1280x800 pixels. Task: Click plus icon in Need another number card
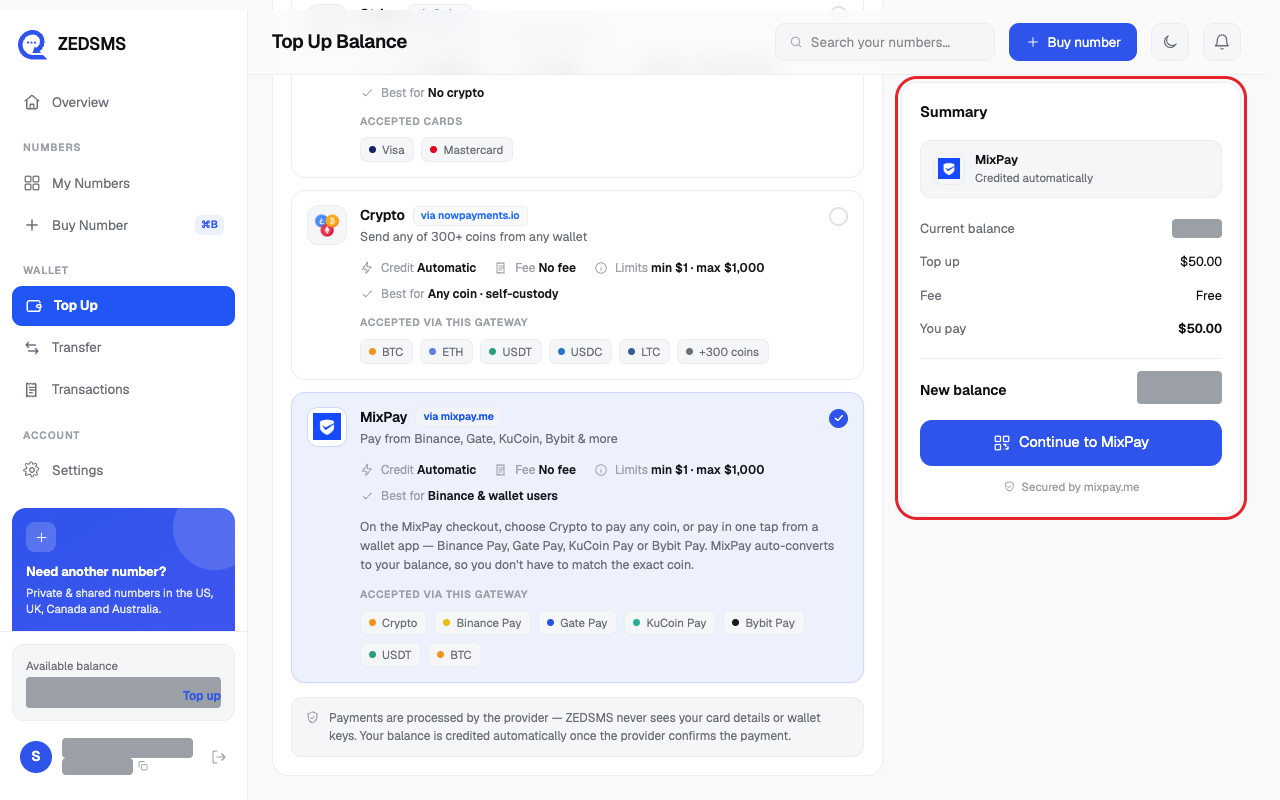click(x=41, y=537)
